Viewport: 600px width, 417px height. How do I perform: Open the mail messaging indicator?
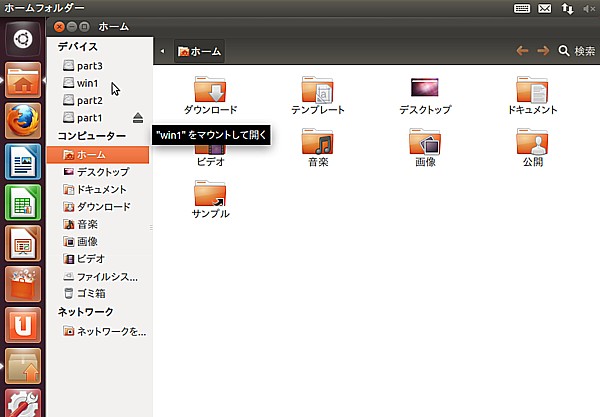click(545, 8)
